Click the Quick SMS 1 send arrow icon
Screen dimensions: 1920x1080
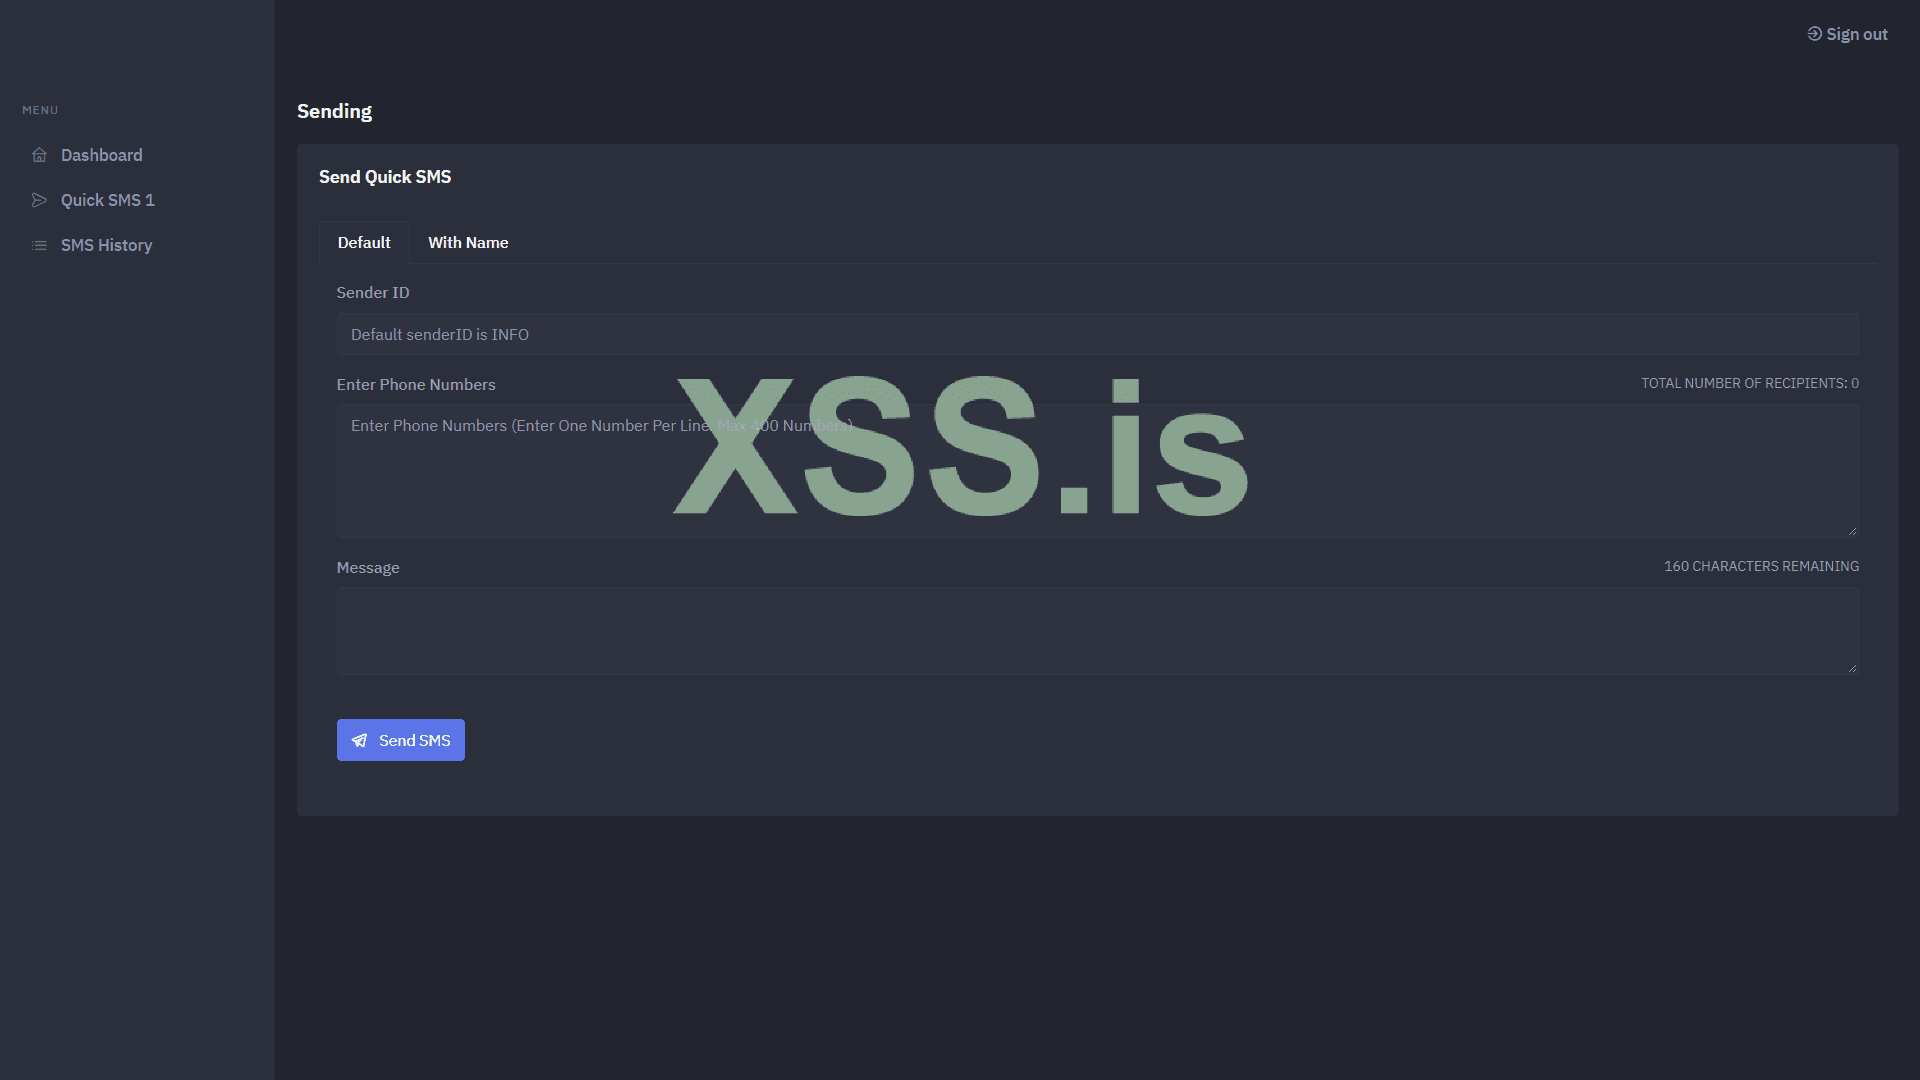pyautogui.click(x=39, y=200)
